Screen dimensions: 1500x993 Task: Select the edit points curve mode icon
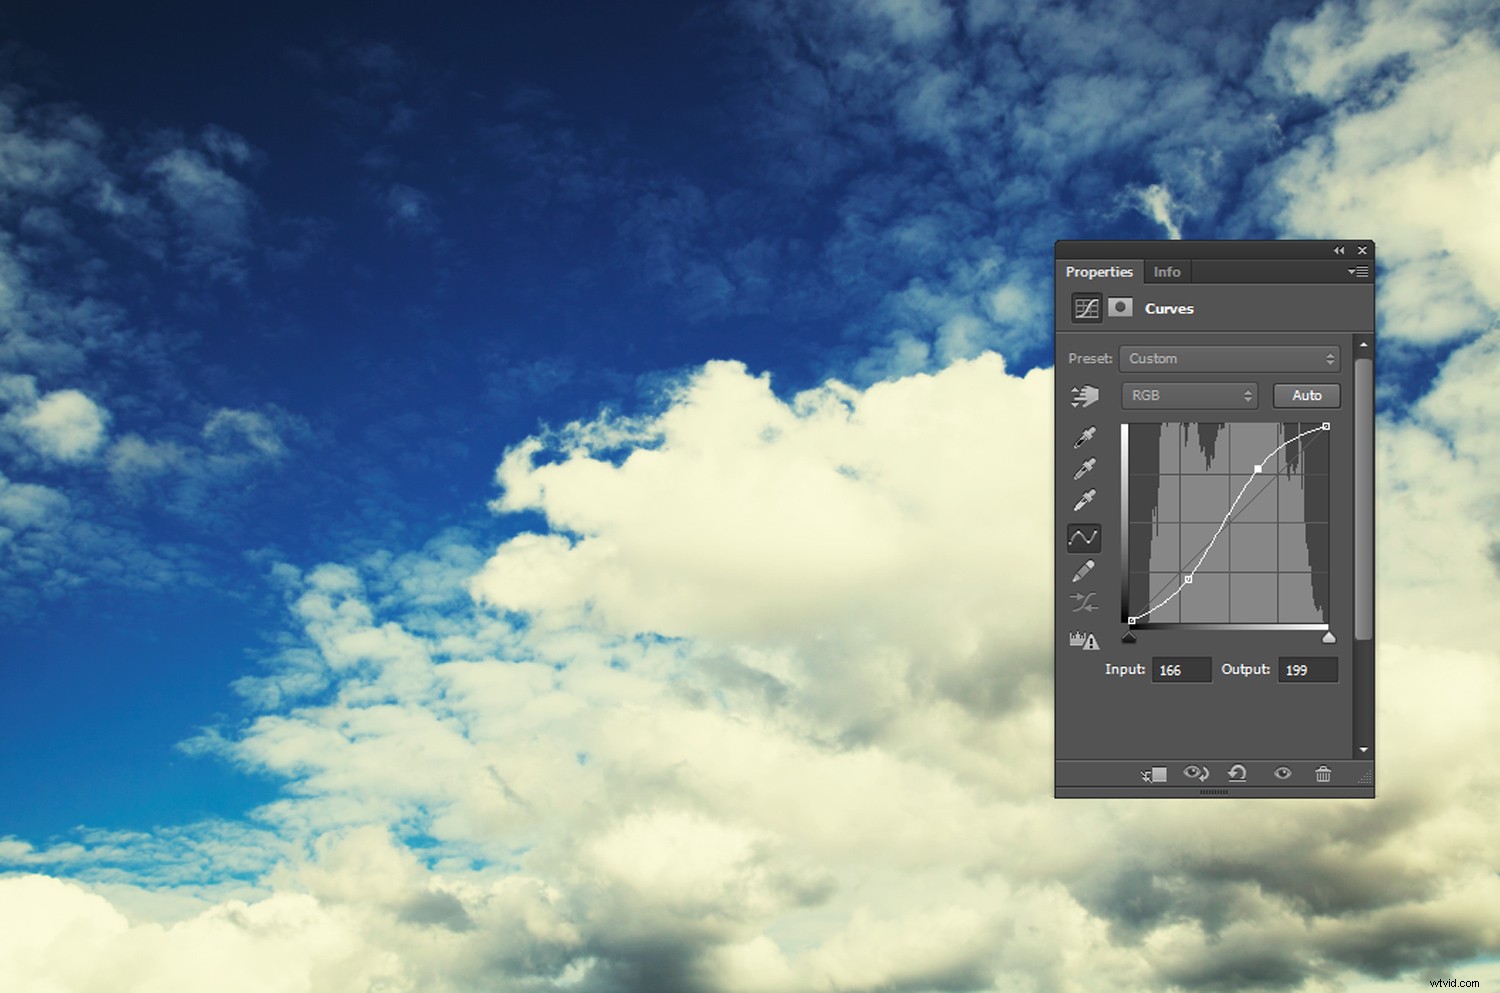coord(1085,537)
